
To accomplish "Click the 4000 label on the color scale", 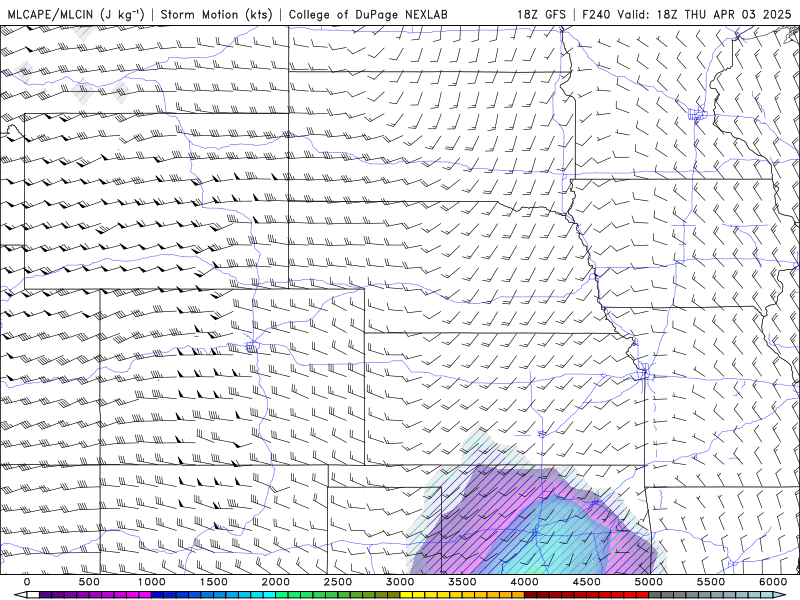I will tap(524, 582).
